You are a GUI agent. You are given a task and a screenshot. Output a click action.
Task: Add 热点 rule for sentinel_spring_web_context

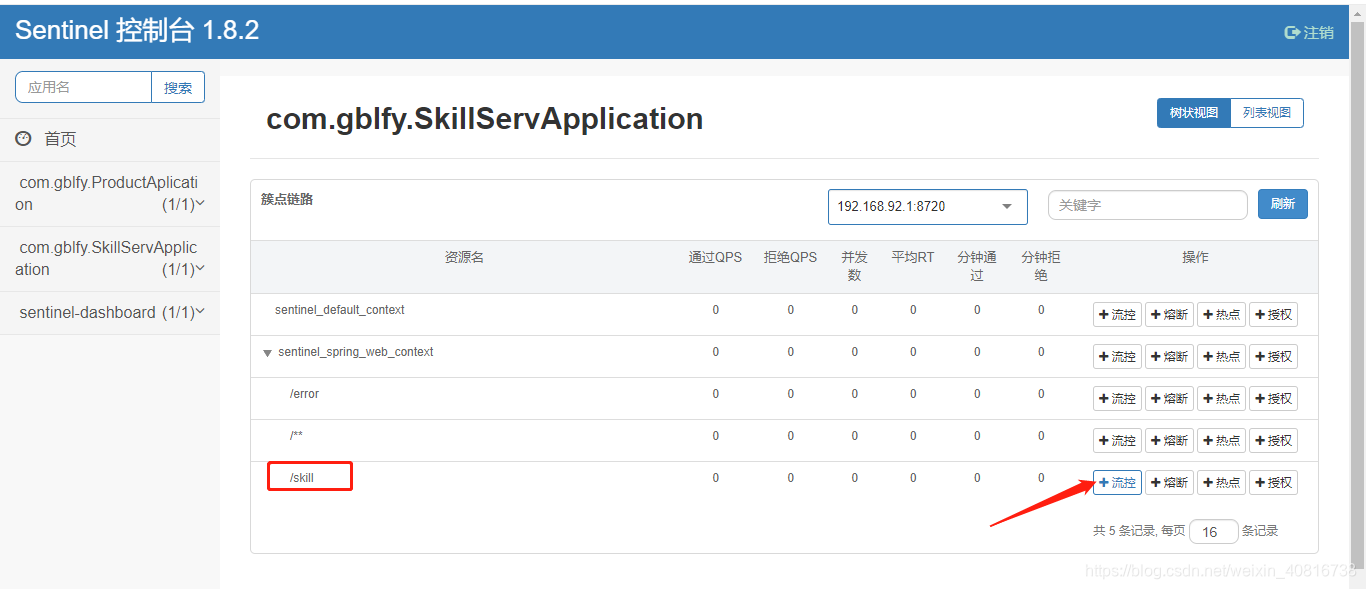[1221, 357]
